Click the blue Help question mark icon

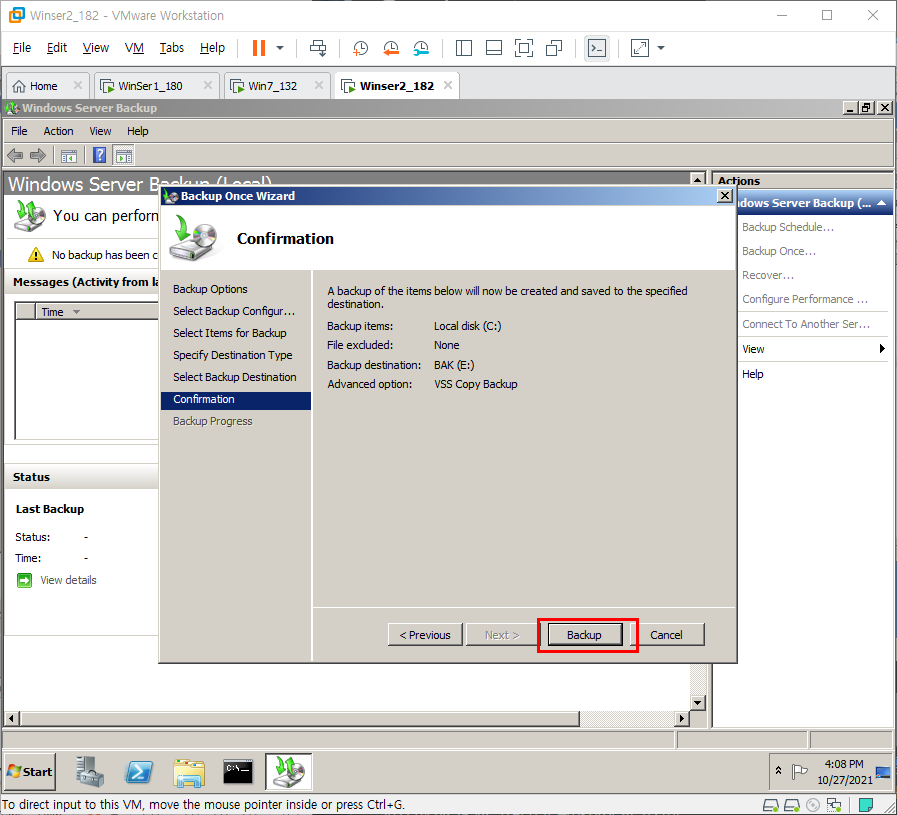coord(99,155)
